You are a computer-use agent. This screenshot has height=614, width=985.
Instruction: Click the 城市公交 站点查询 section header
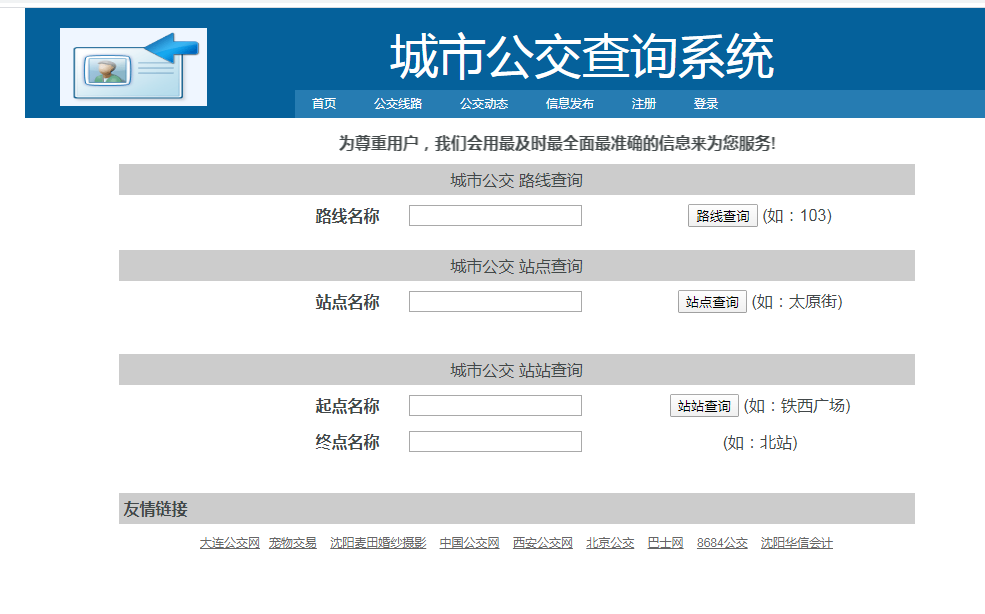click(516, 266)
